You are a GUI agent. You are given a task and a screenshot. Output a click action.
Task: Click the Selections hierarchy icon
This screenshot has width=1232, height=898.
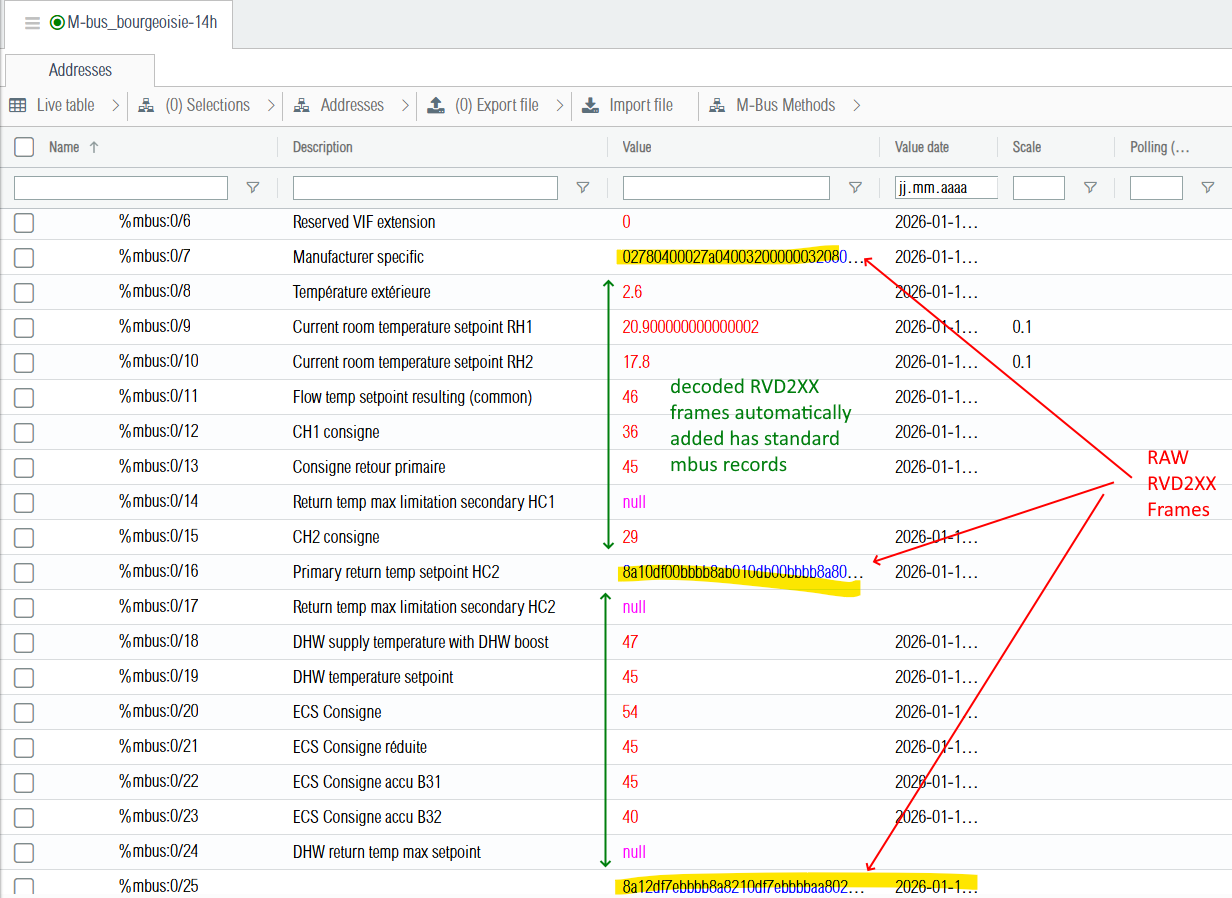point(146,105)
